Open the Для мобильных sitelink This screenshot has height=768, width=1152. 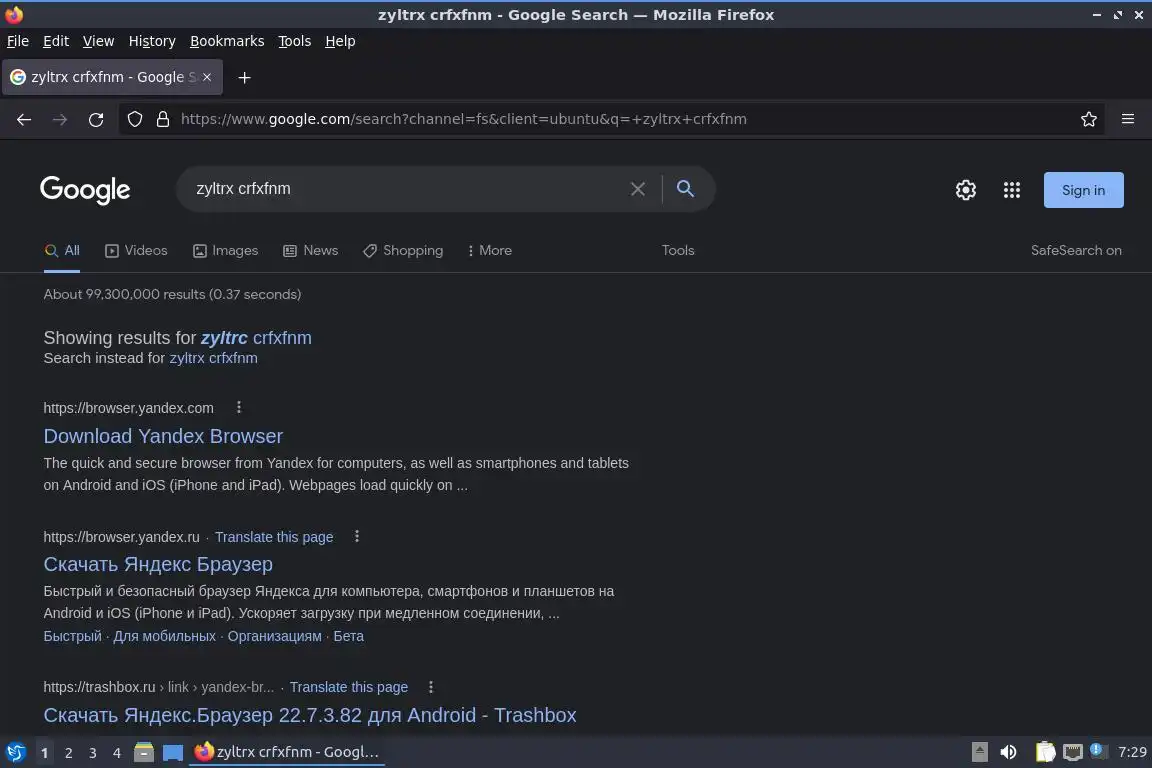tap(165, 636)
